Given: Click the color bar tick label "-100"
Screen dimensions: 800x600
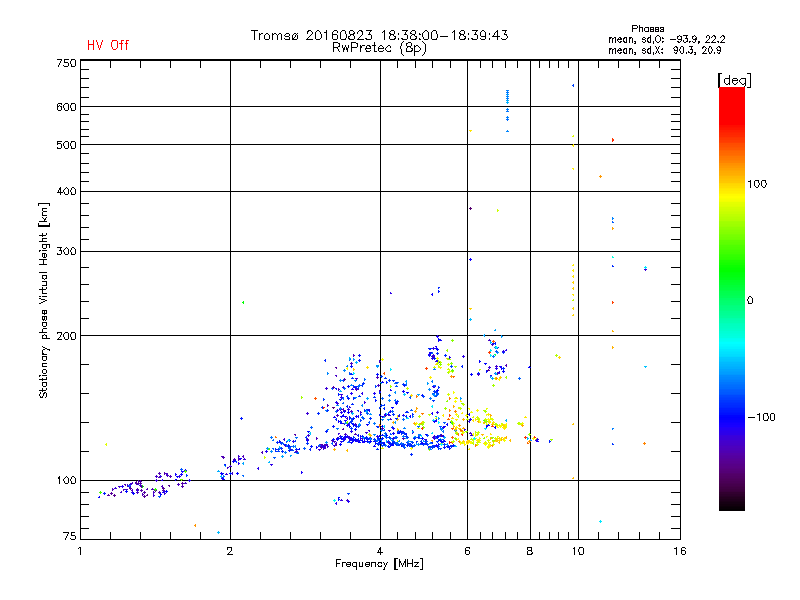Looking at the screenshot, I should 761,417.
